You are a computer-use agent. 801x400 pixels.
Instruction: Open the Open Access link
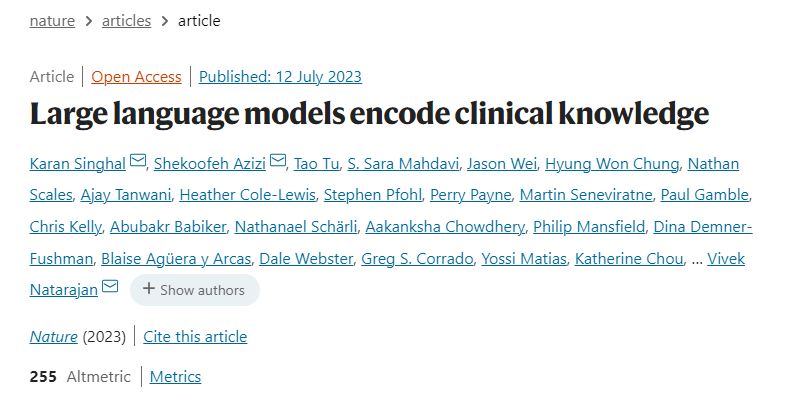click(x=136, y=76)
